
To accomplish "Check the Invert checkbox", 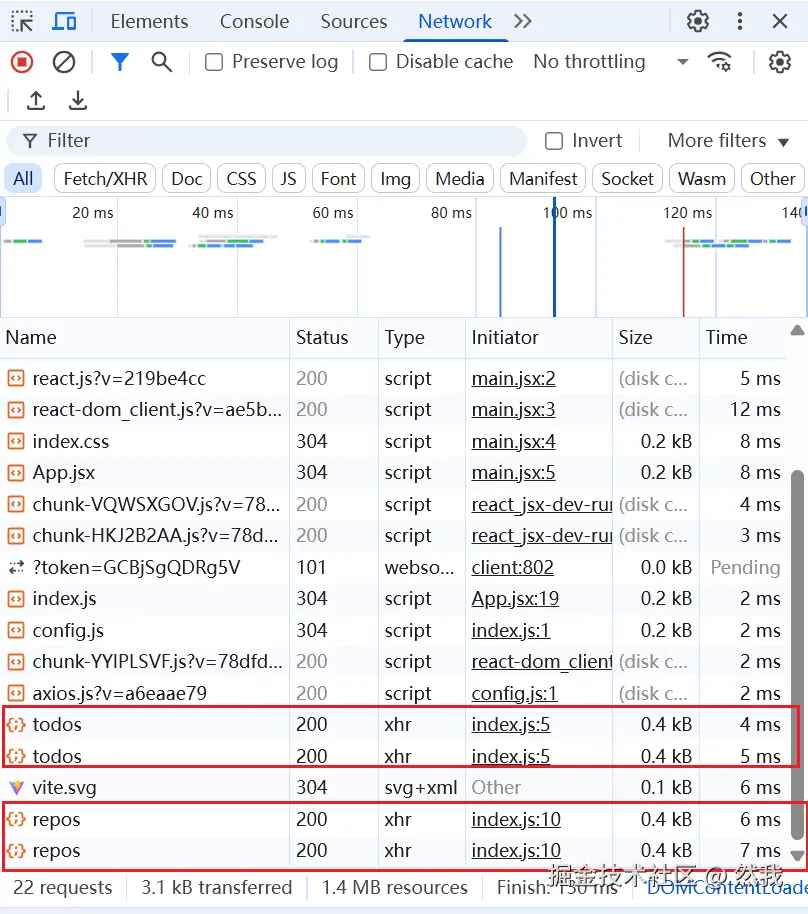I will 554,141.
